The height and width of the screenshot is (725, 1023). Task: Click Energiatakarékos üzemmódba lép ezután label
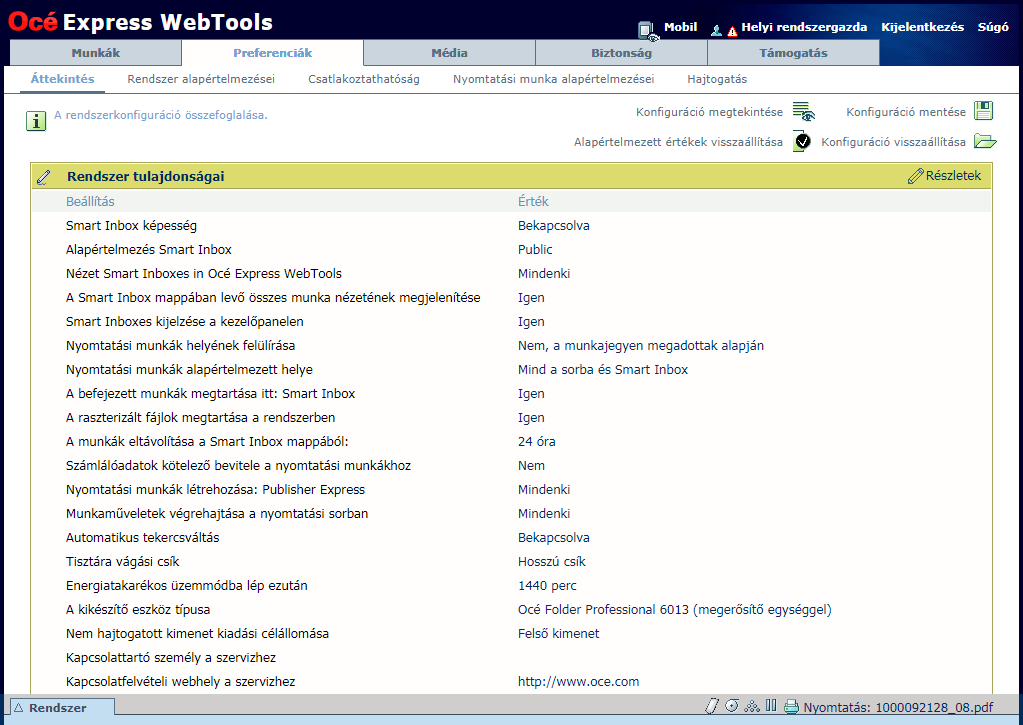[x=187, y=586]
